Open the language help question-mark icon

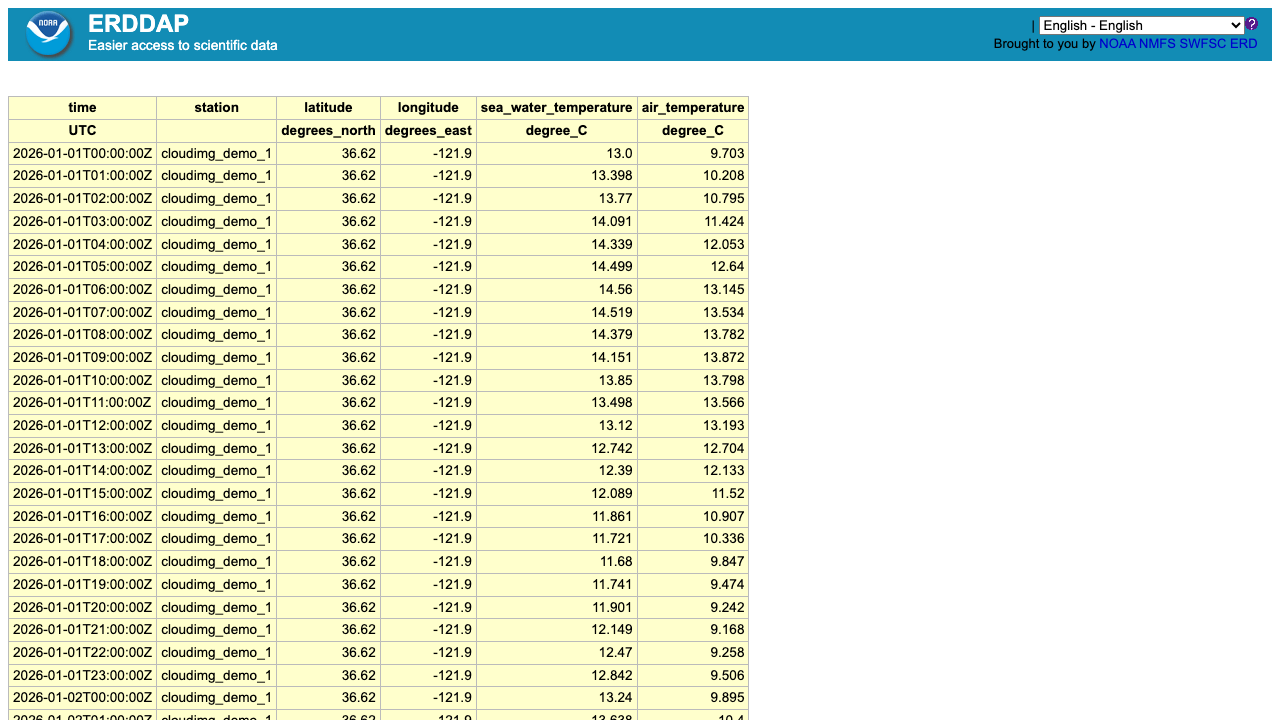click(x=1251, y=25)
